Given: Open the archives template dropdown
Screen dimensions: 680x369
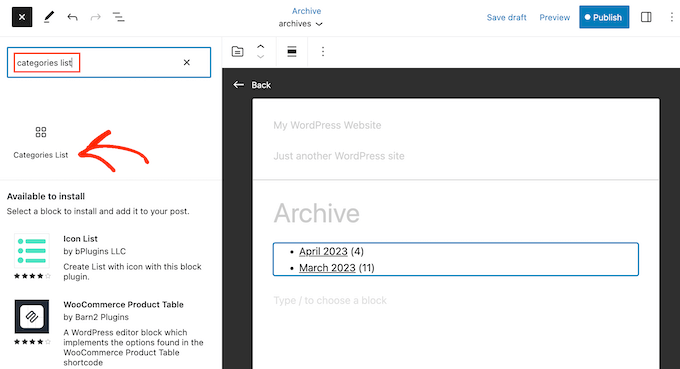Looking at the screenshot, I should 300,24.
